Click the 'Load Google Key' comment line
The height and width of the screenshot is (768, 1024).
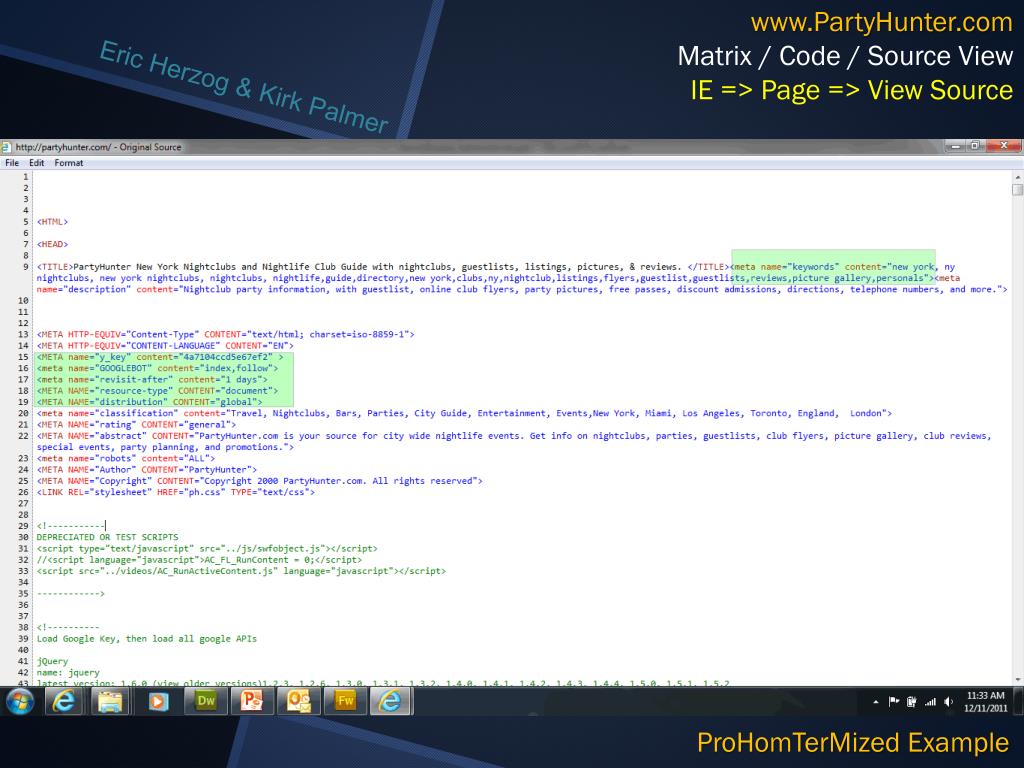tap(147, 639)
